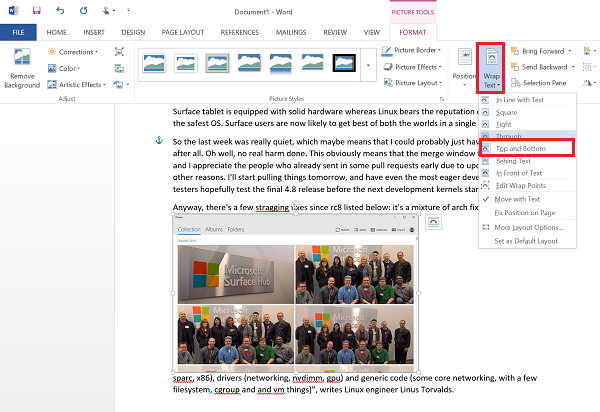The height and width of the screenshot is (412, 600).
Task: Switch to the REFERENCES tab
Action: [x=240, y=33]
